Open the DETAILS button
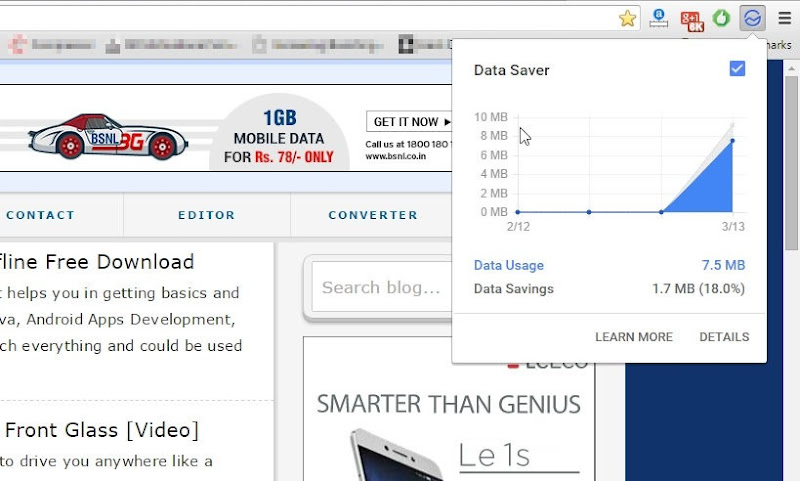Image resolution: width=800 pixels, height=481 pixels. click(x=724, y=337)
